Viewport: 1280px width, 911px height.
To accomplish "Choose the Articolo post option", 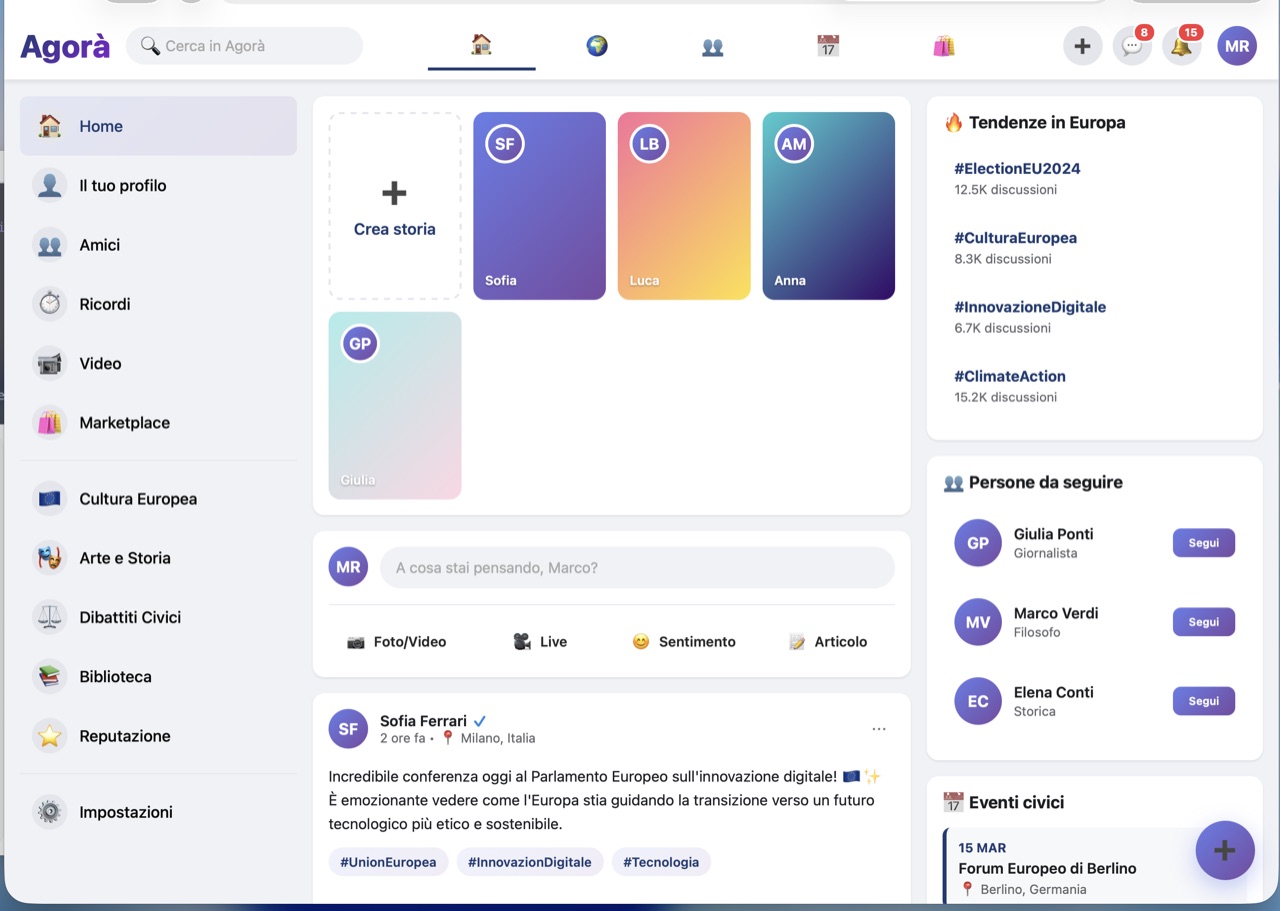I will (x=828, y=642).
